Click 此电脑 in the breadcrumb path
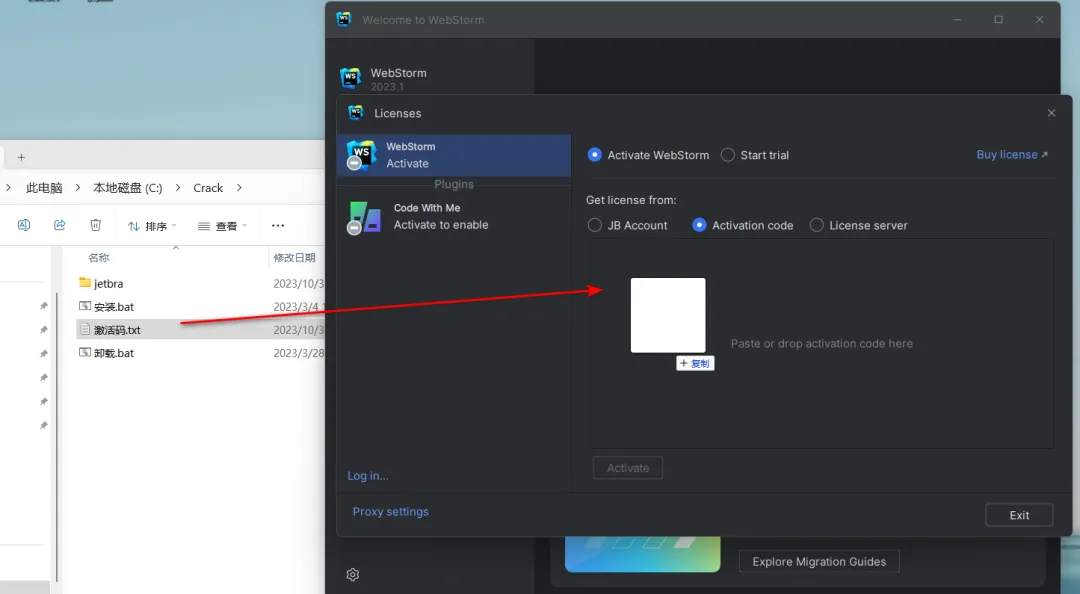The width and height of the screenshot is (1080, 594). click(44, 187)
